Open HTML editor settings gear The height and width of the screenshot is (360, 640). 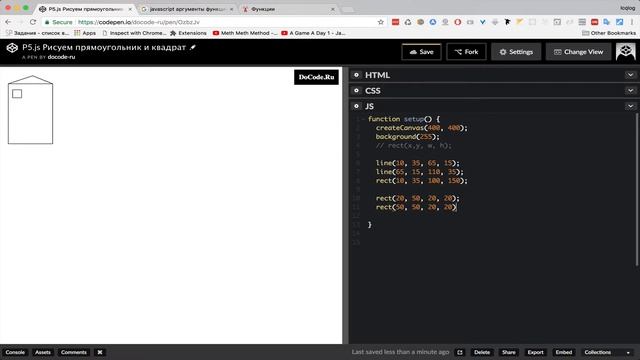356,75
